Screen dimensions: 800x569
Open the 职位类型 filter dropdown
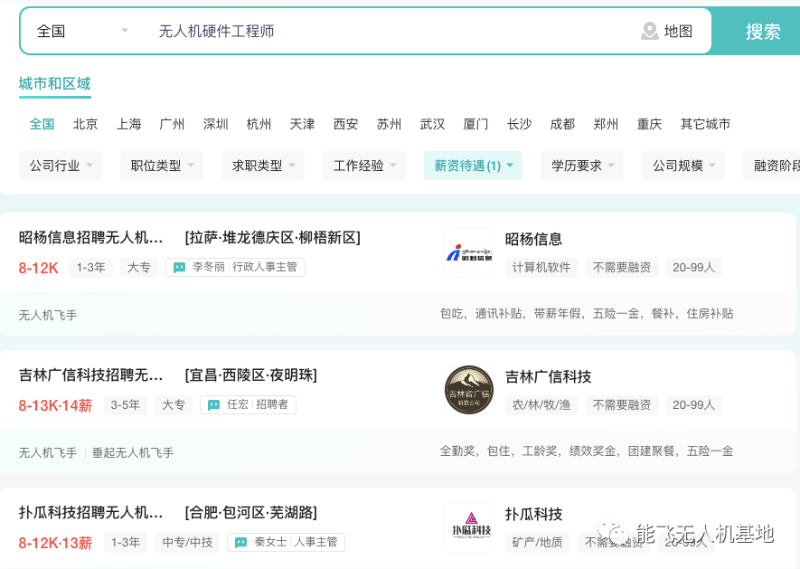coord(162,165)
